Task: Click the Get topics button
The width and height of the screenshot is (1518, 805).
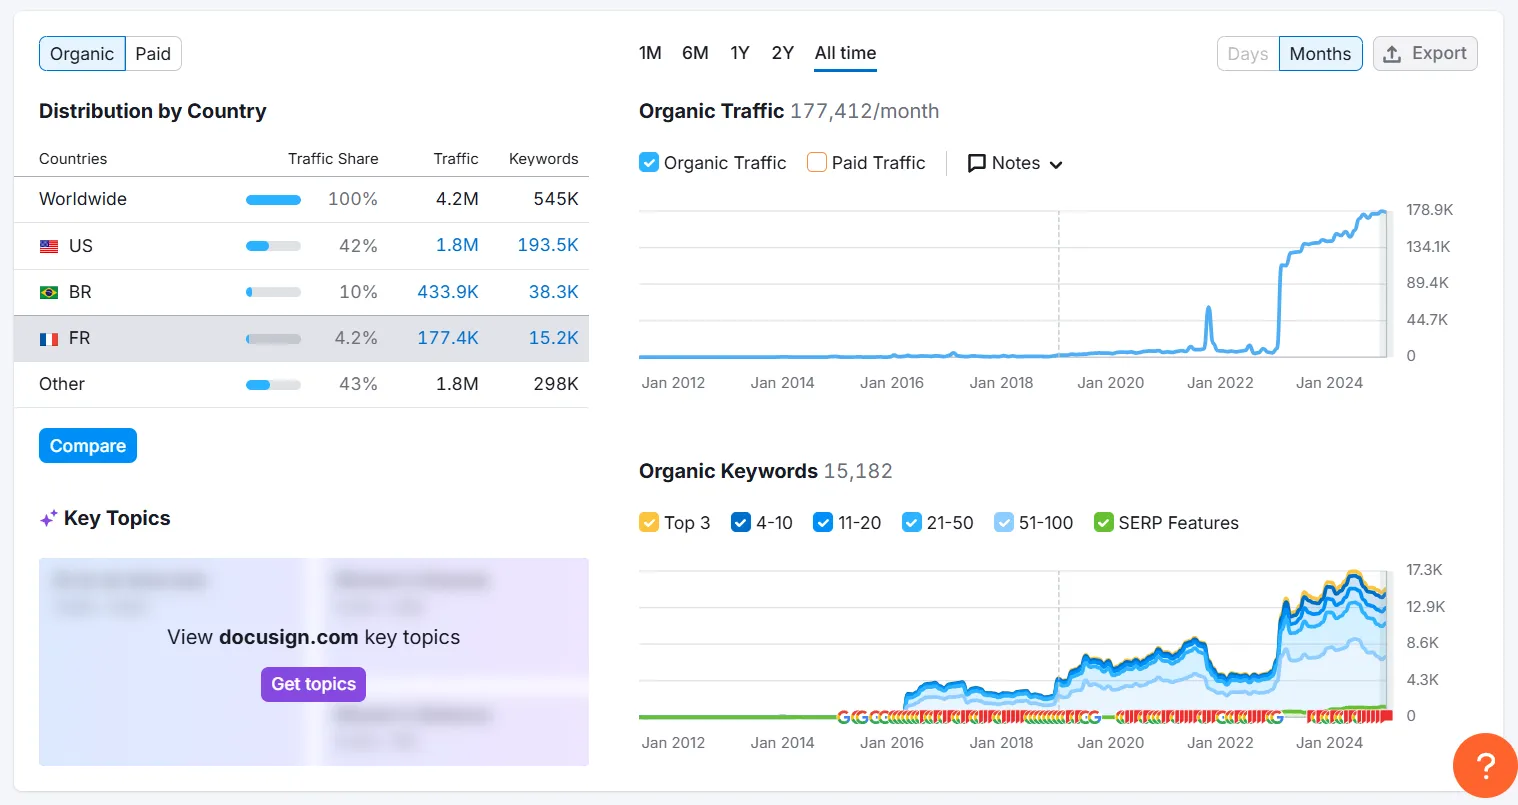Action: pos(313,684)
